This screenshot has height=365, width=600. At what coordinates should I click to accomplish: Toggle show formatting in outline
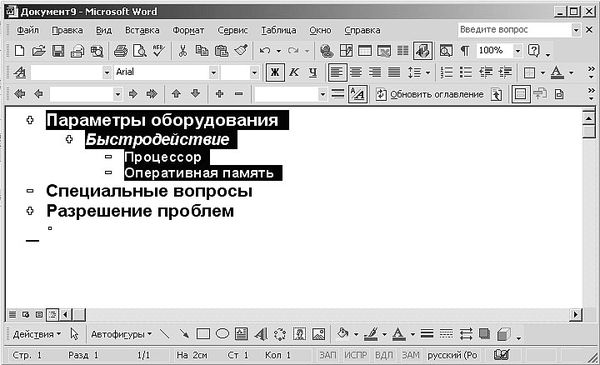pyautogui.click(x=358, y=94)
